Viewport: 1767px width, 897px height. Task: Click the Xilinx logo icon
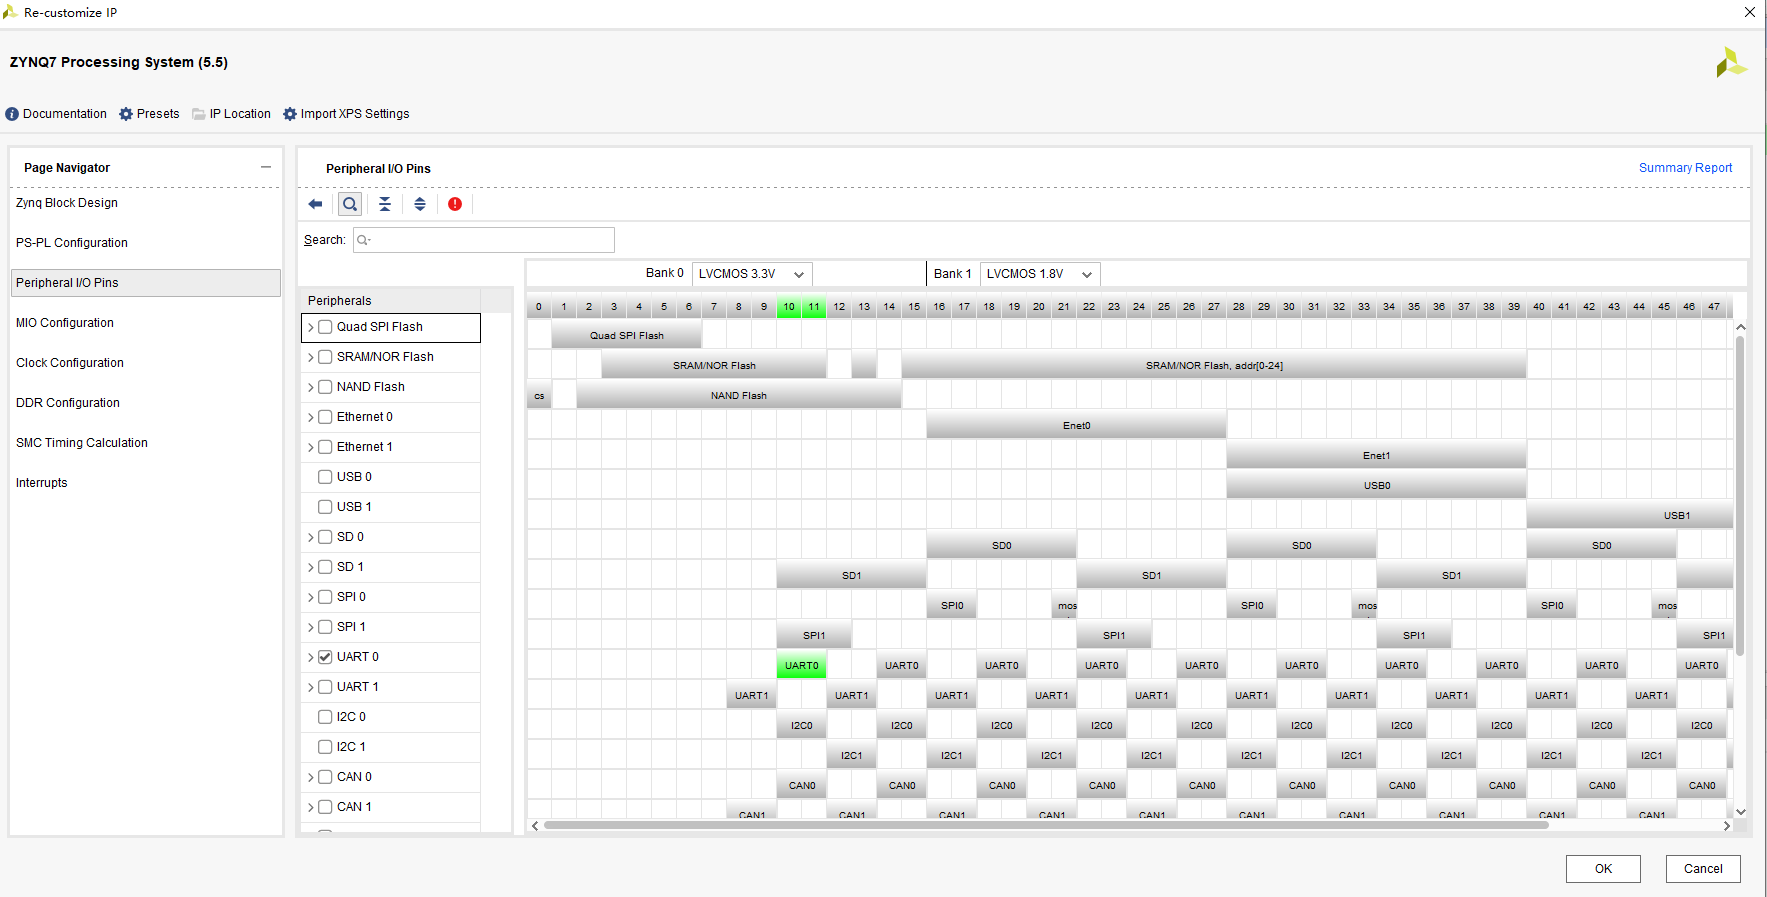click(x=1731, y=63)
